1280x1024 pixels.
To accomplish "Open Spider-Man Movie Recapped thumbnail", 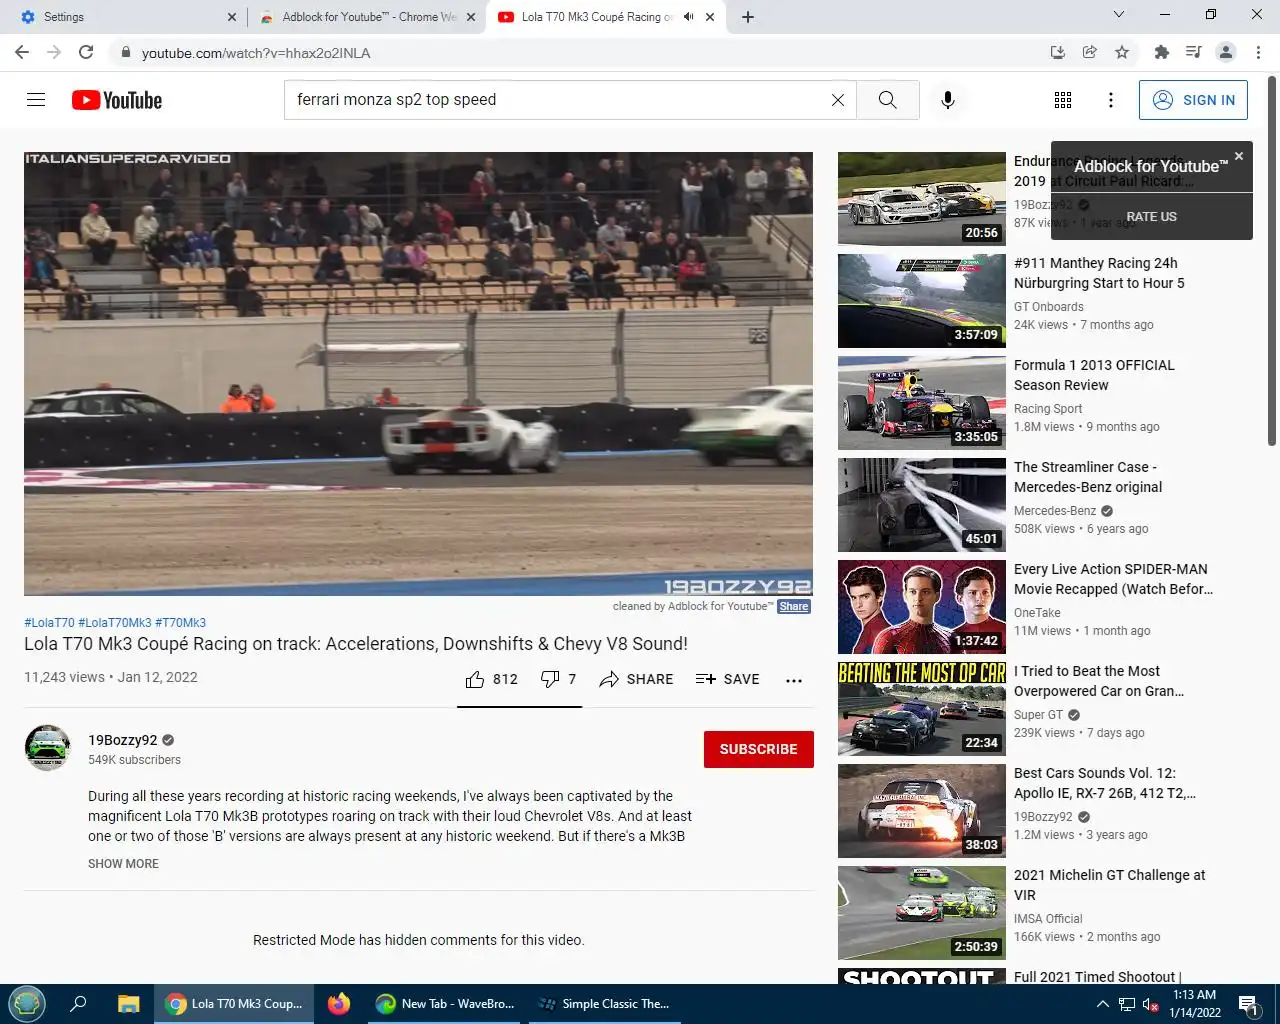I will coord(922,607).
